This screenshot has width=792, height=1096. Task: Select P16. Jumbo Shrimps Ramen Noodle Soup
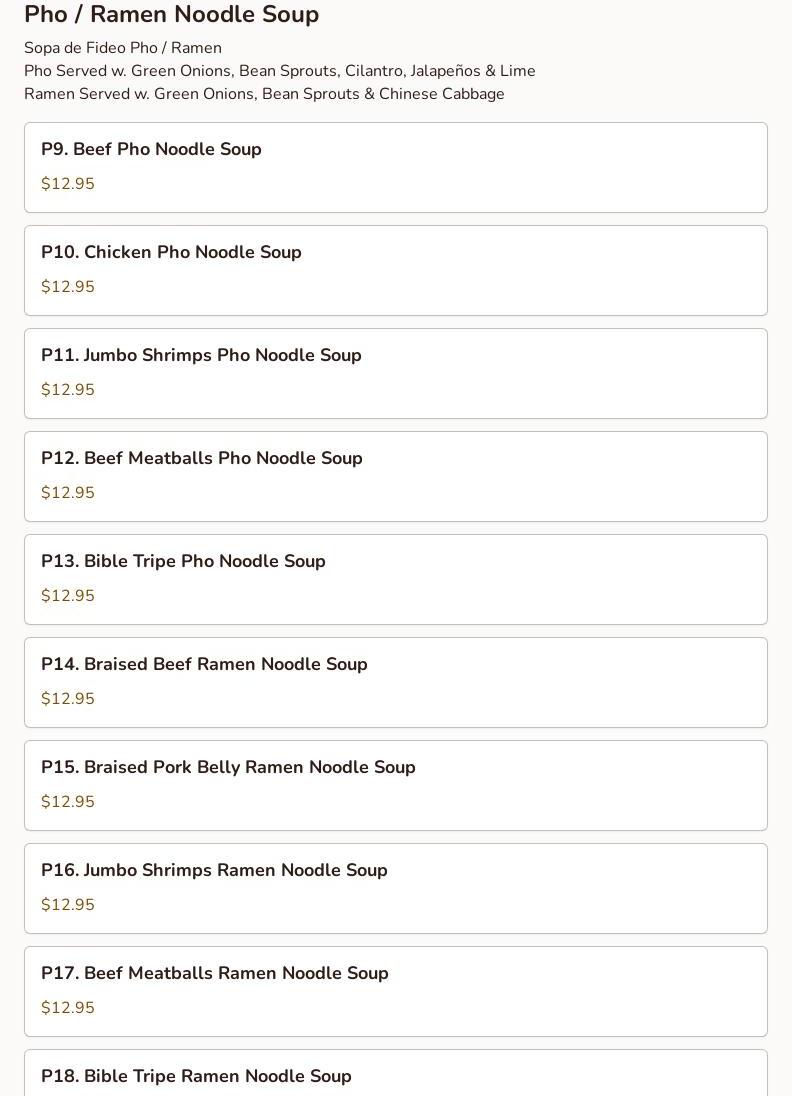tap(396, 888)
